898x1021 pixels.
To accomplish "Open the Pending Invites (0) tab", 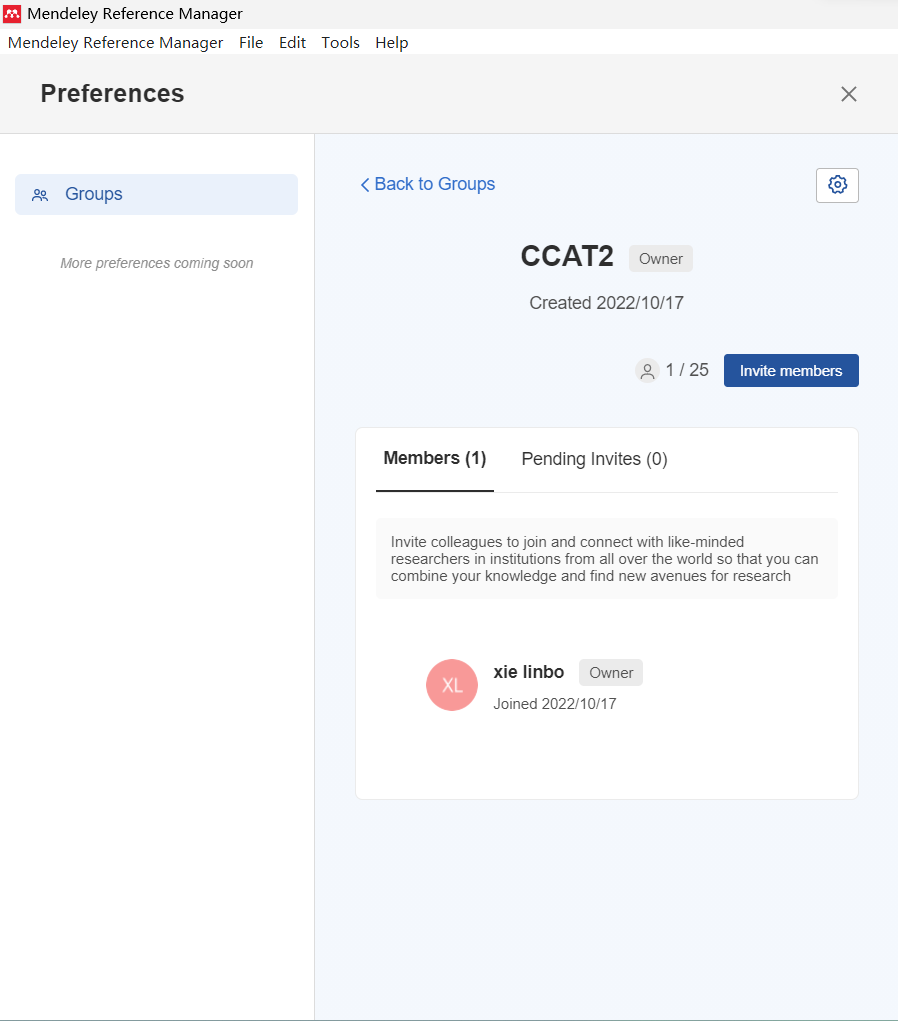I will click(594, 459).
